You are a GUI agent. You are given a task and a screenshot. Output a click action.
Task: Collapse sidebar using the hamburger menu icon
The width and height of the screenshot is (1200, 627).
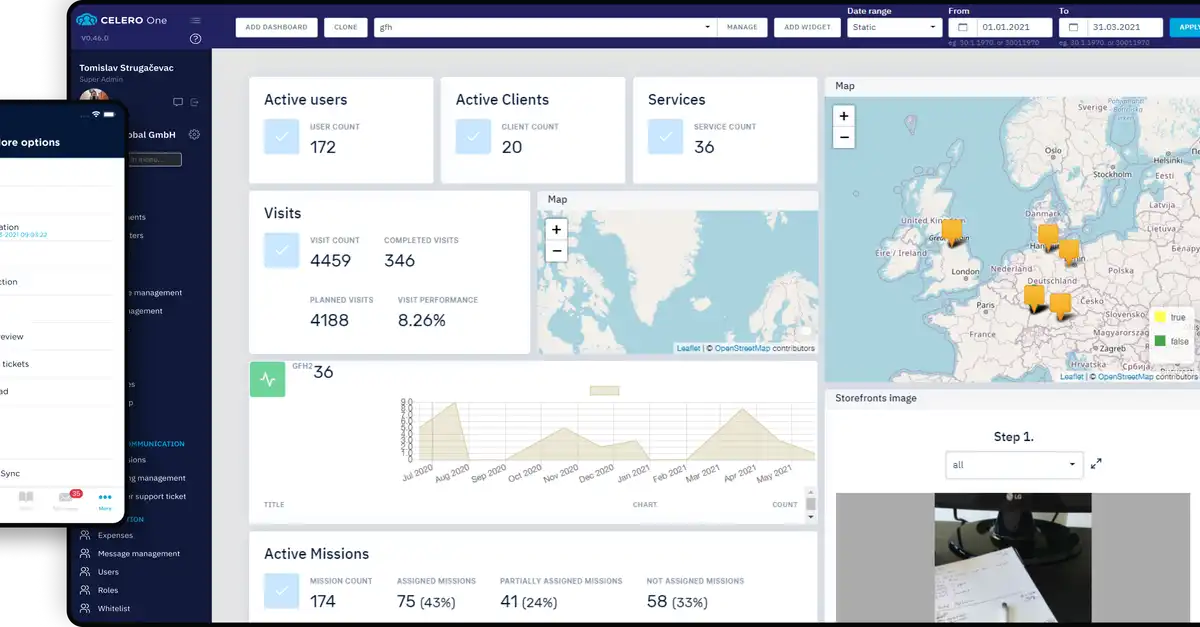[x=195, y=20]
